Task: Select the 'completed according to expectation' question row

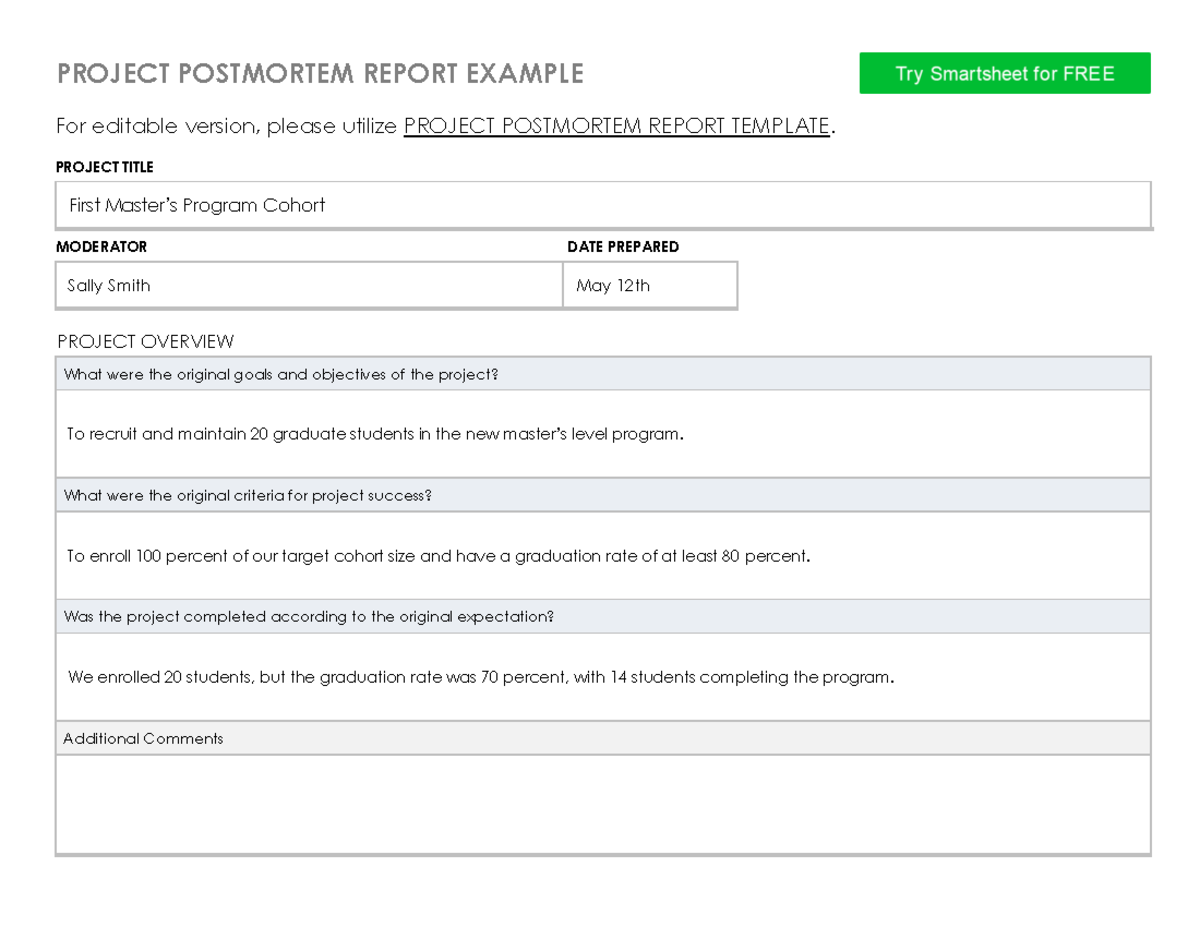Action: pyautogui.click(x=603, y=617)
